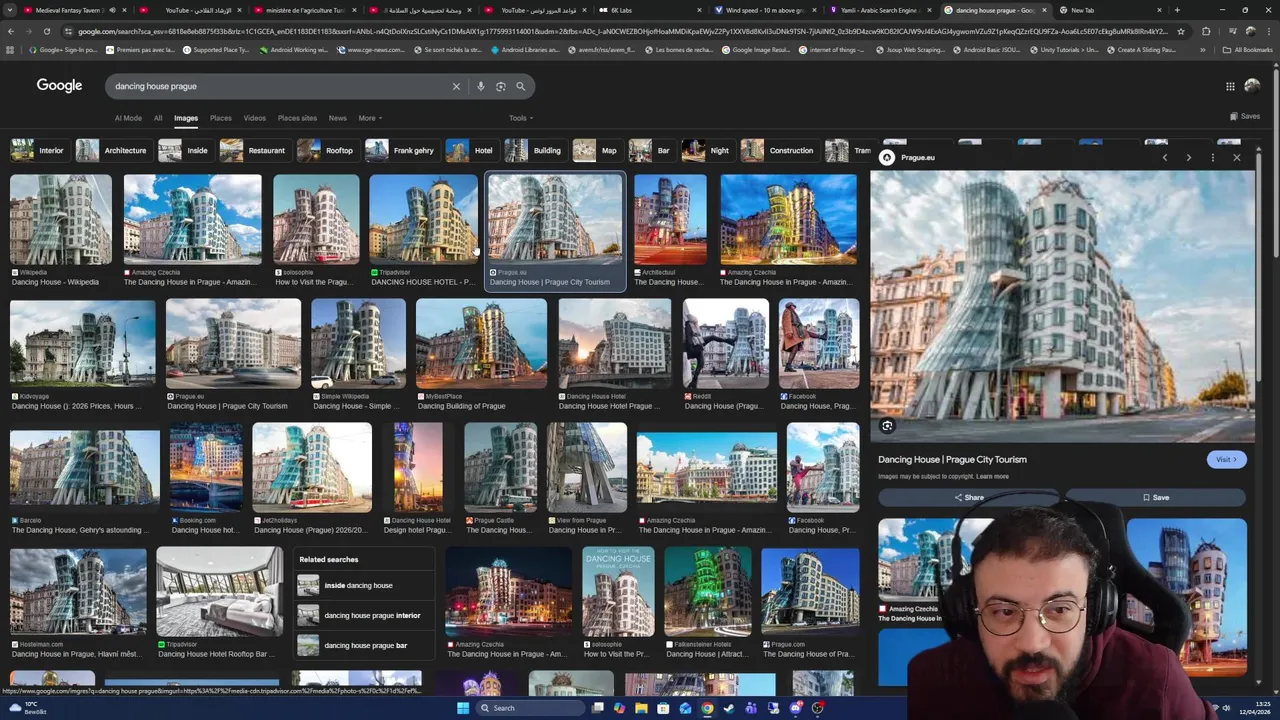Click the Share button in preview panel

click(968, 497)
